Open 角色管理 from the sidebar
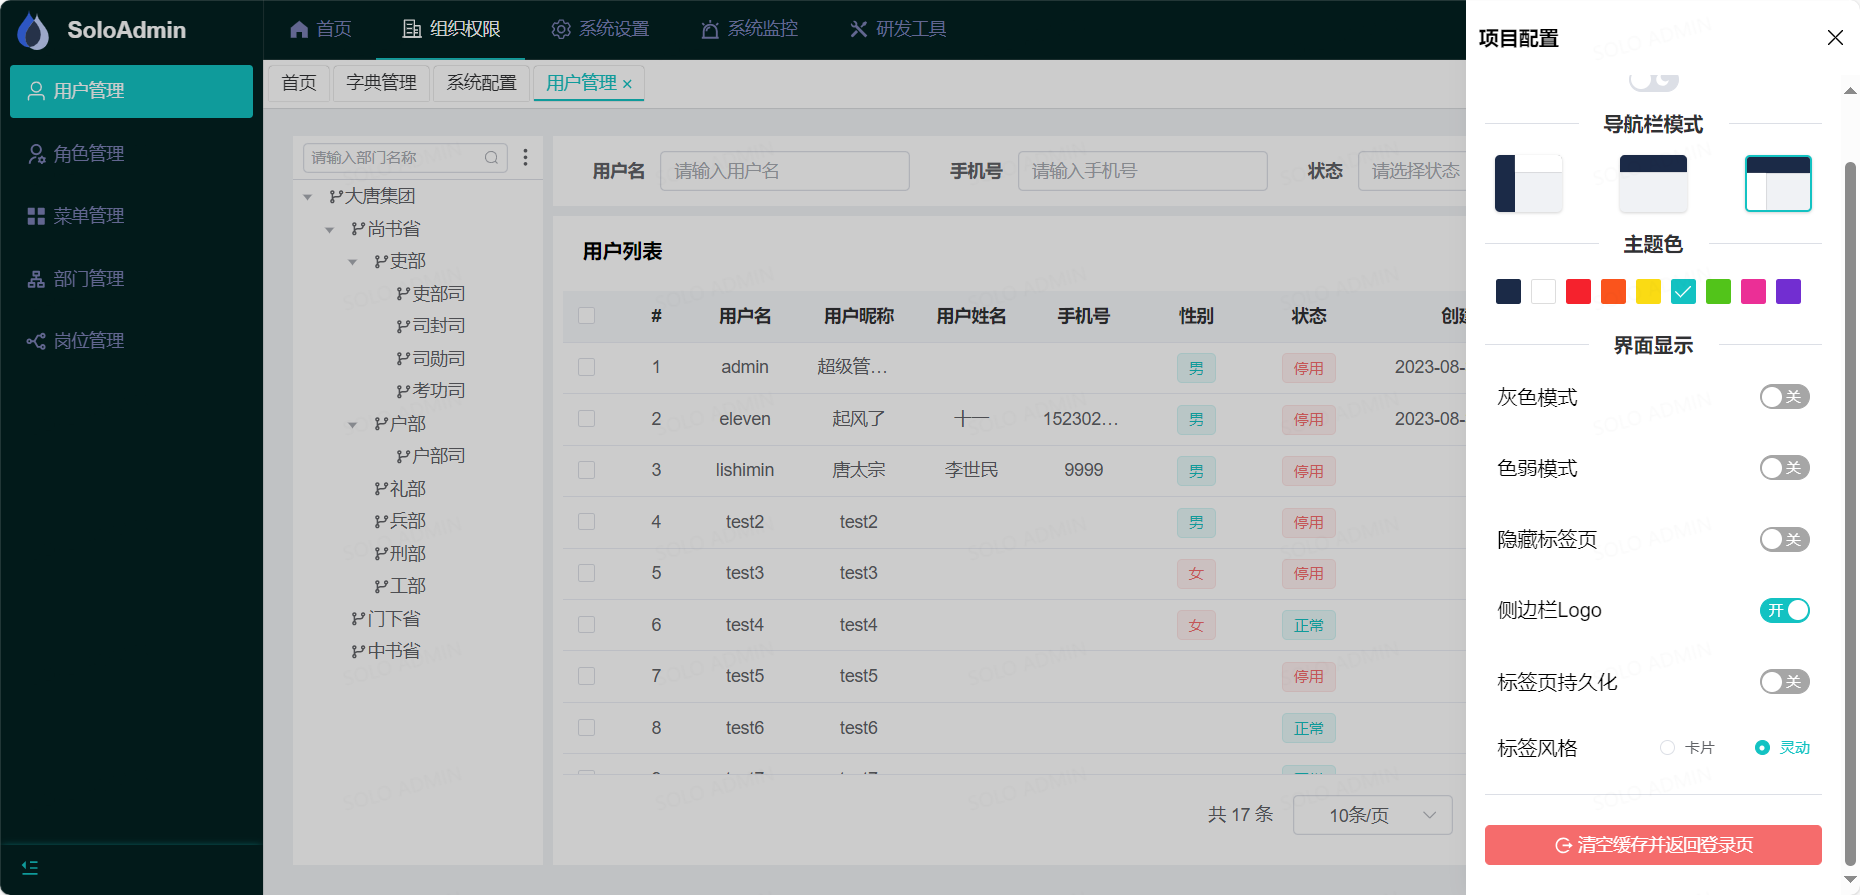 click(x=88, y=153)
